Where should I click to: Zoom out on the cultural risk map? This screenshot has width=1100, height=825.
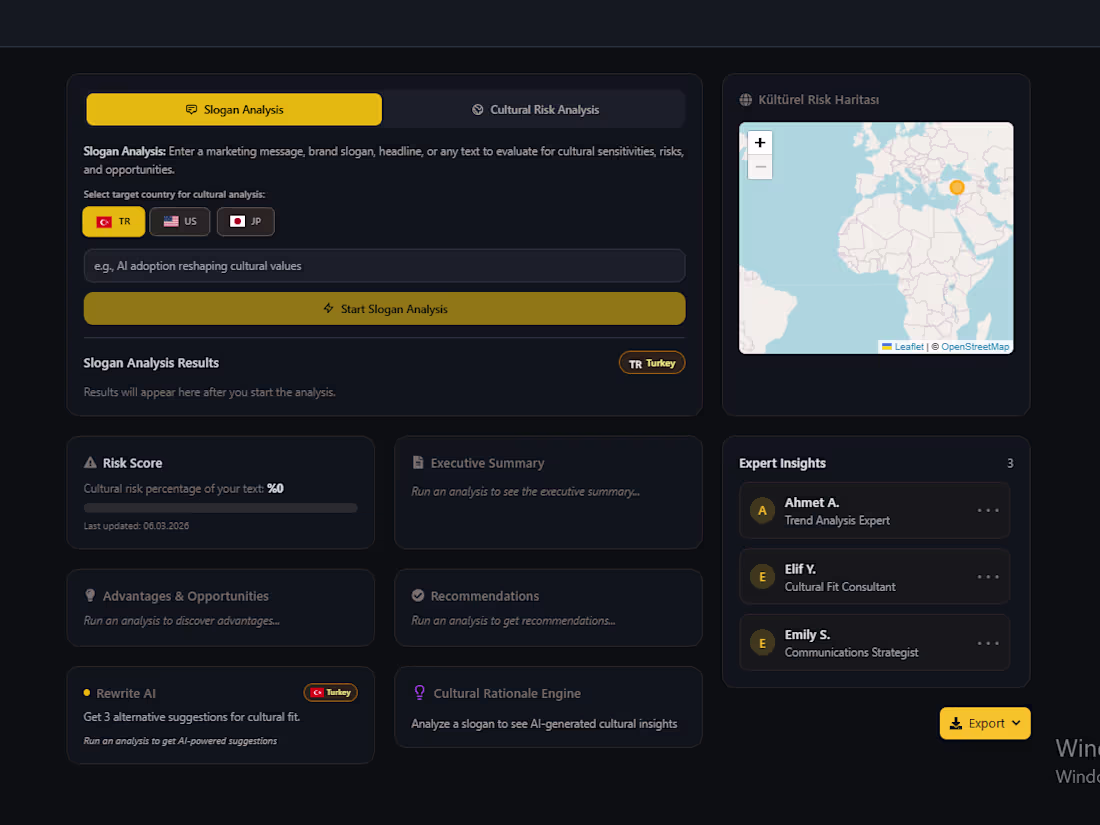coord(760,167)
